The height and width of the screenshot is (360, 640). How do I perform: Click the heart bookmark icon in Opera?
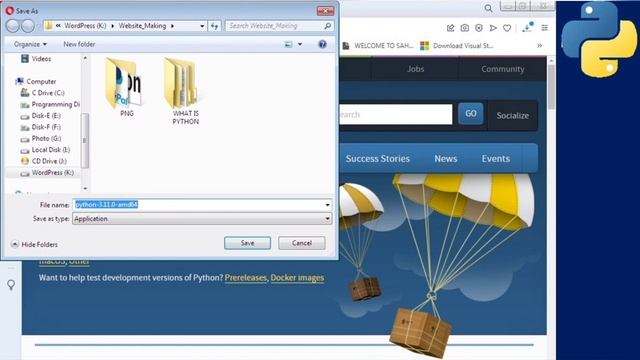(507, 28)
